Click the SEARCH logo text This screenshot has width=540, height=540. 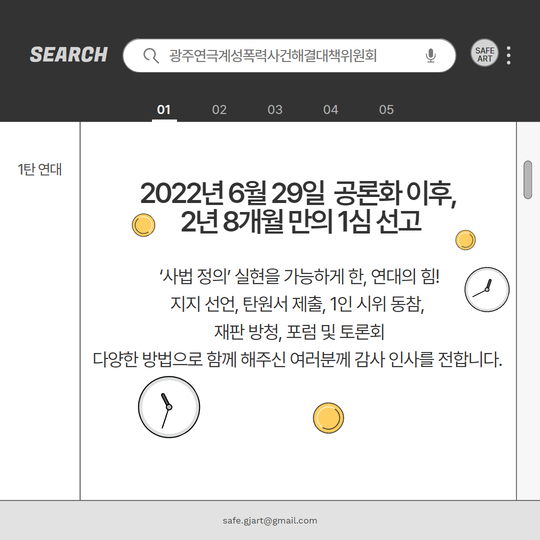pyautogui.click(x=69, y=55)
